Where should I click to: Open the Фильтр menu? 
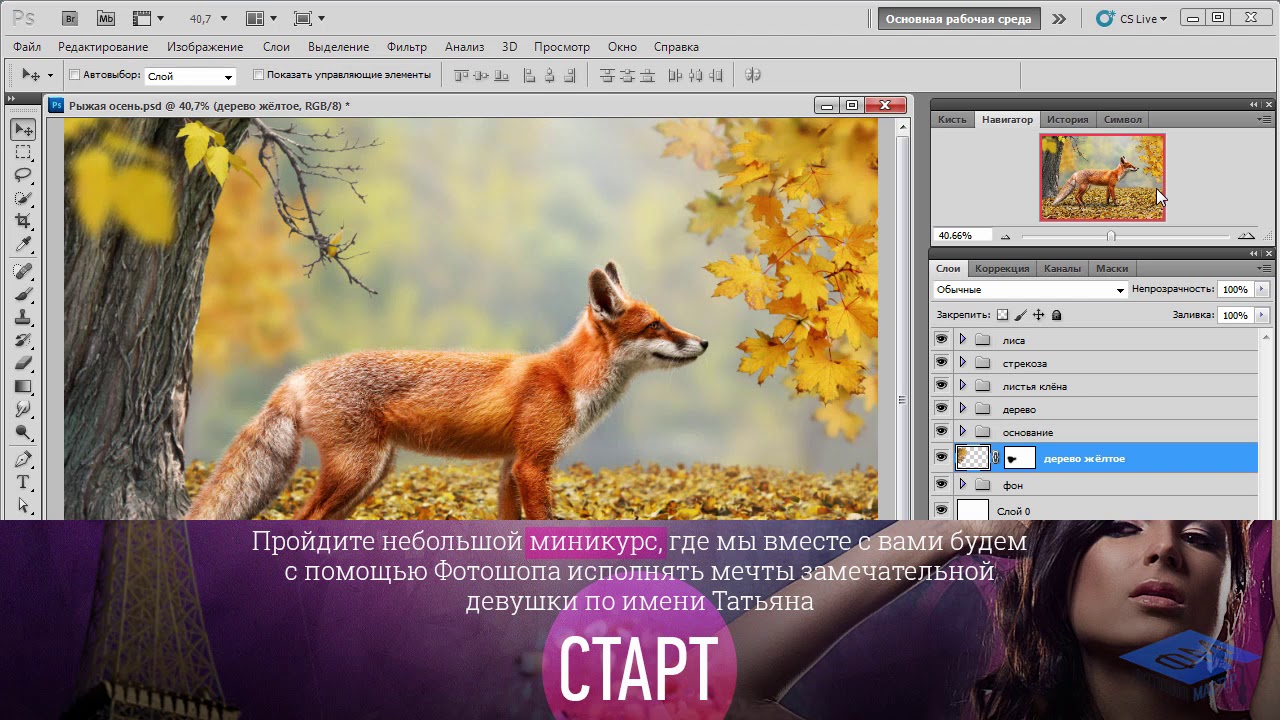coord(406,47)
